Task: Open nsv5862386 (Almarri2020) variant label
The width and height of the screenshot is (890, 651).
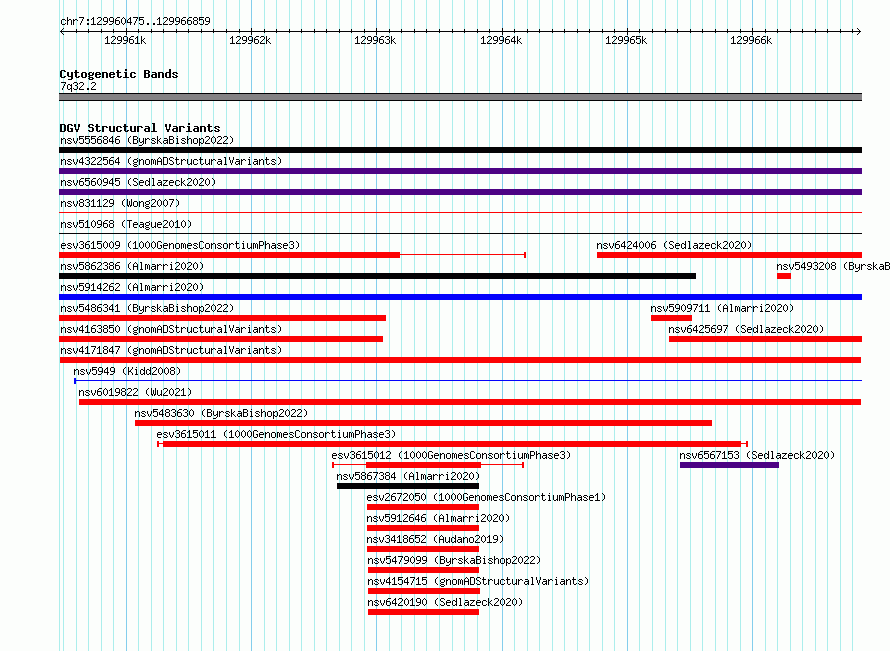Action: 132,266
